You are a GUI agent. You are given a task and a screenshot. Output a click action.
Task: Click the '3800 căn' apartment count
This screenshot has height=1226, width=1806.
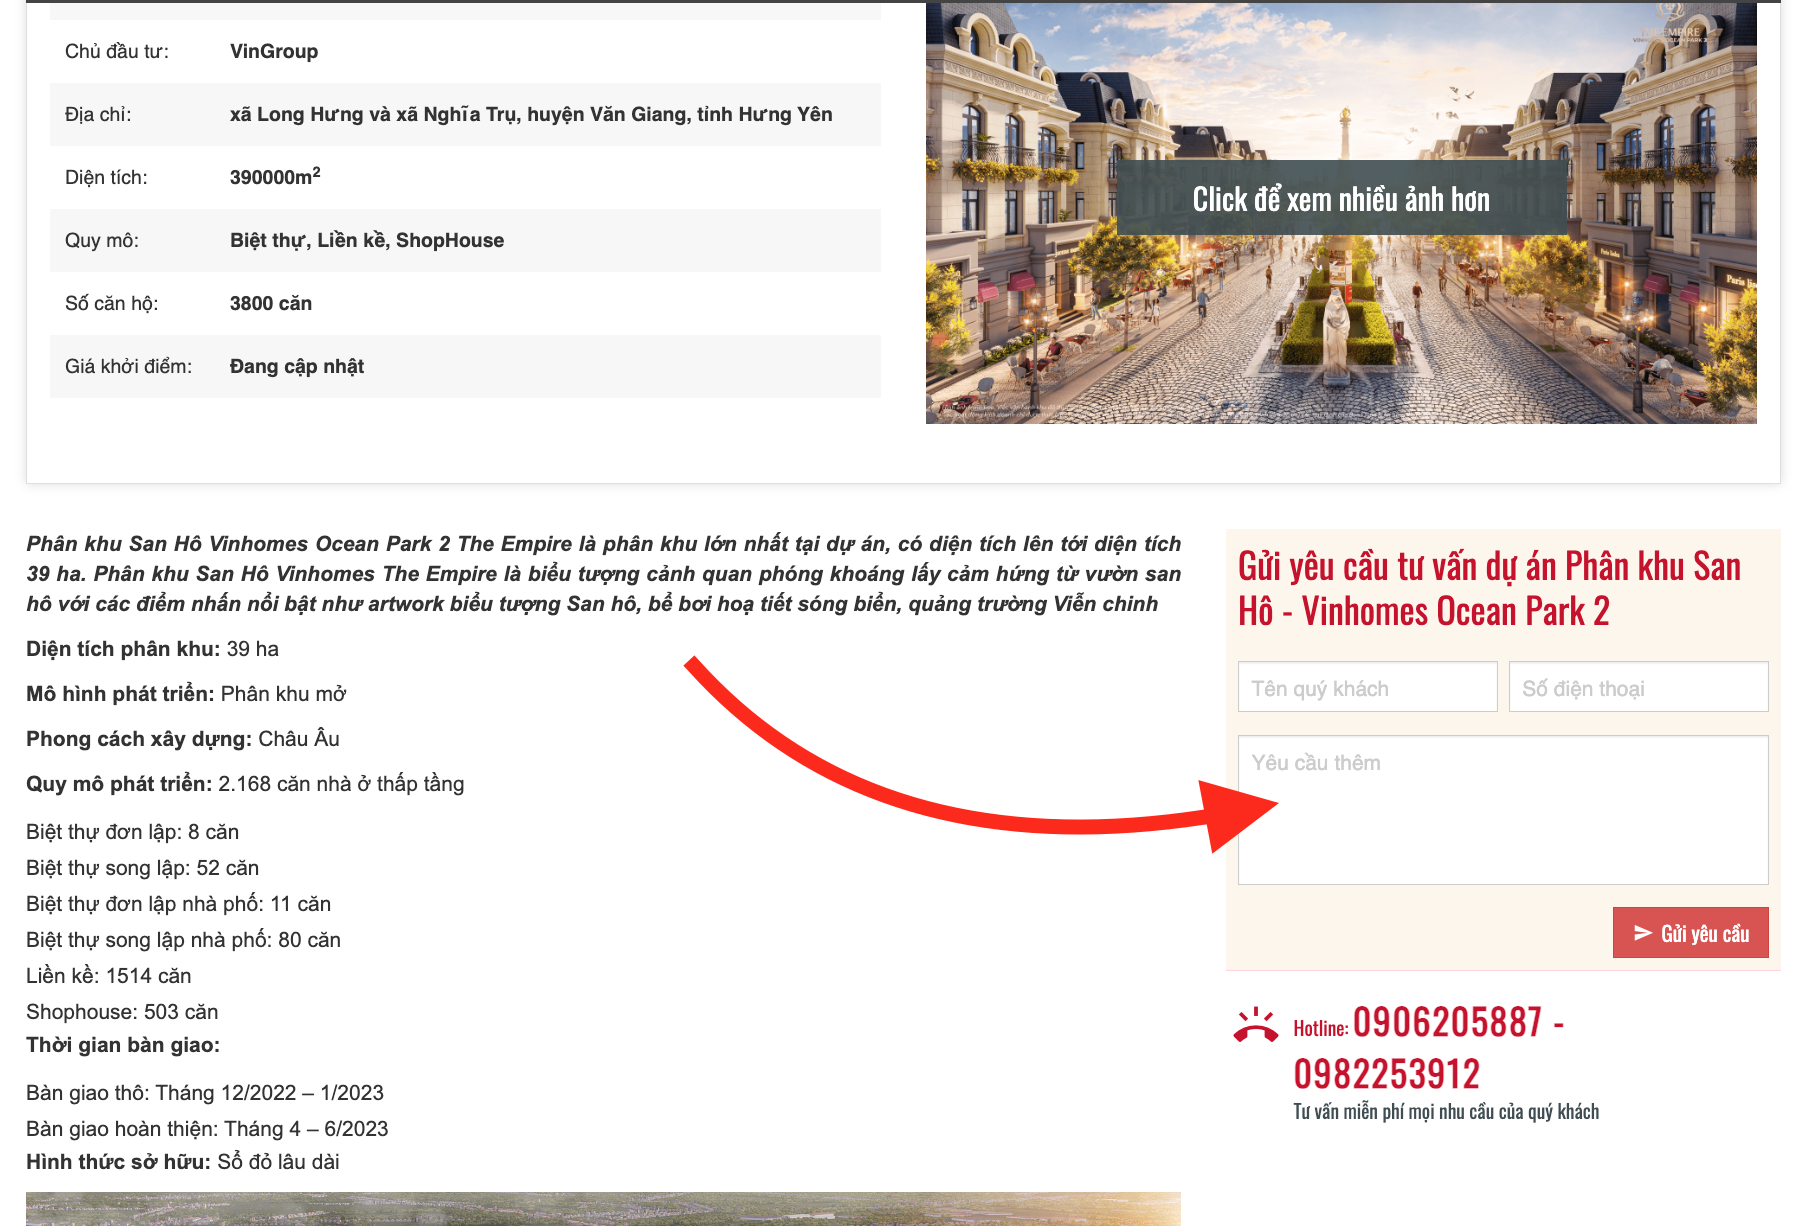[271, 303]
